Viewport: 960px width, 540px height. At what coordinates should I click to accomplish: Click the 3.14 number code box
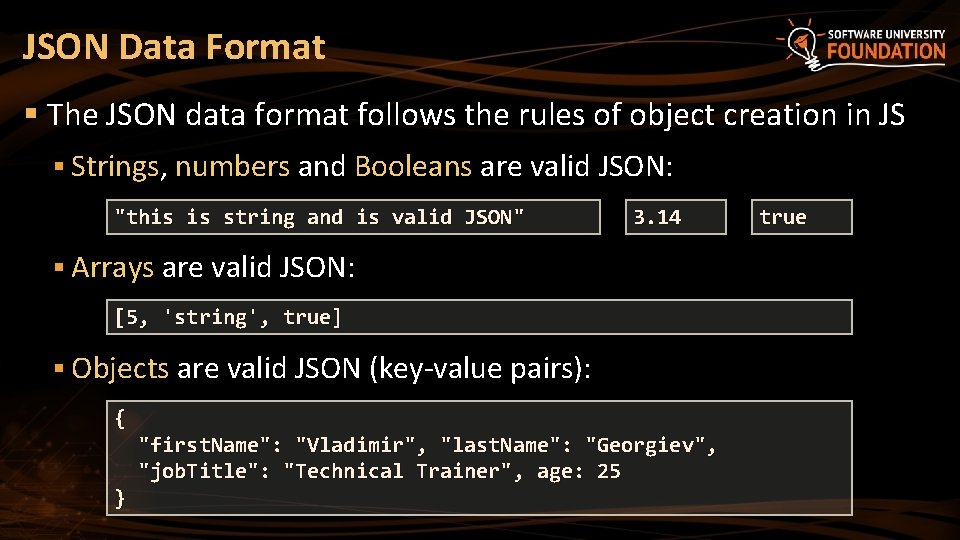(x=675, y=217)
